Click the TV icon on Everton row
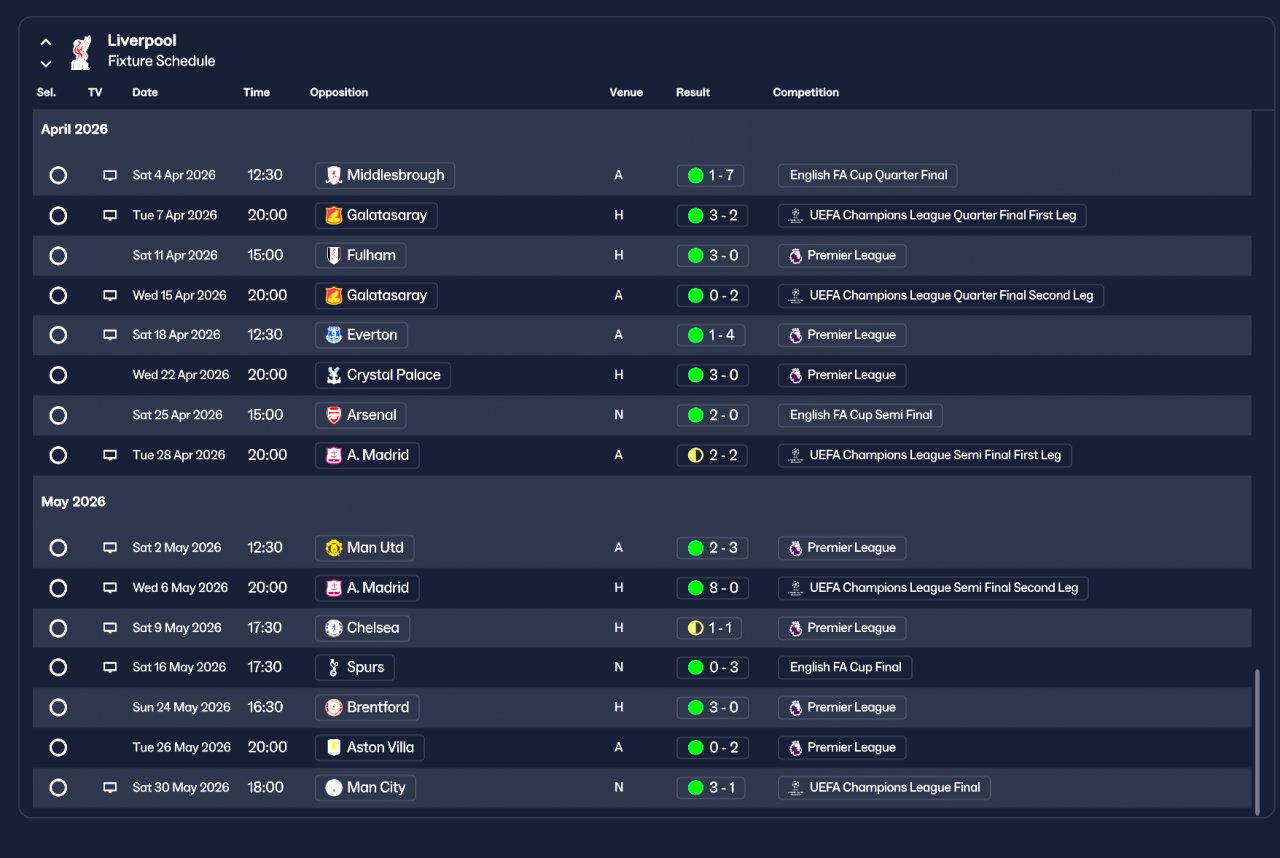Viewport: 1280px width, 858px height. point(110,335)
